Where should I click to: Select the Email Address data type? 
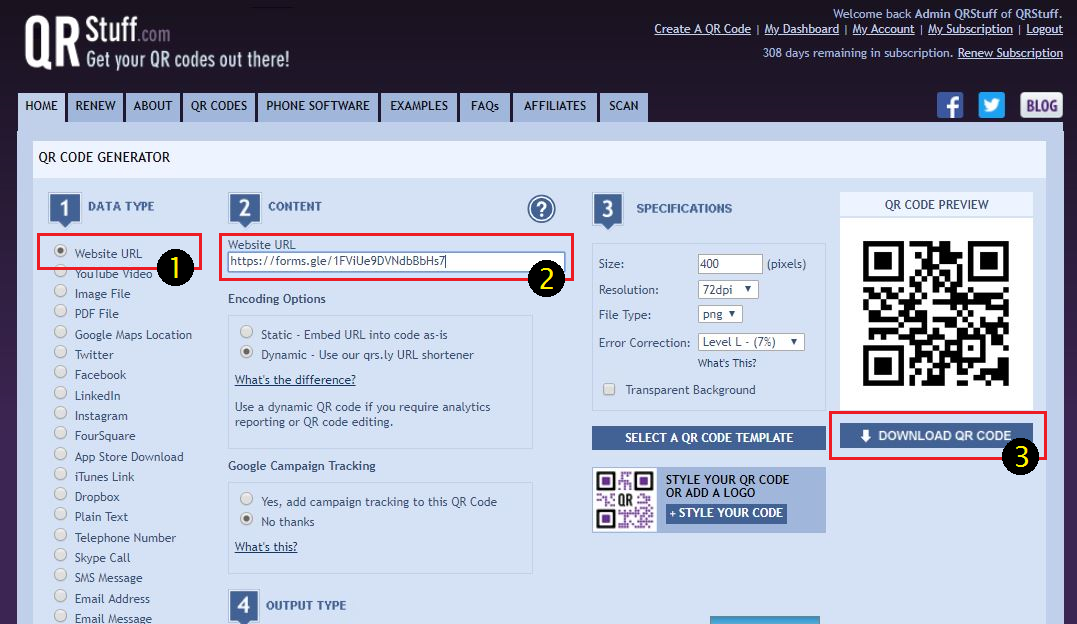coord(60,596)
